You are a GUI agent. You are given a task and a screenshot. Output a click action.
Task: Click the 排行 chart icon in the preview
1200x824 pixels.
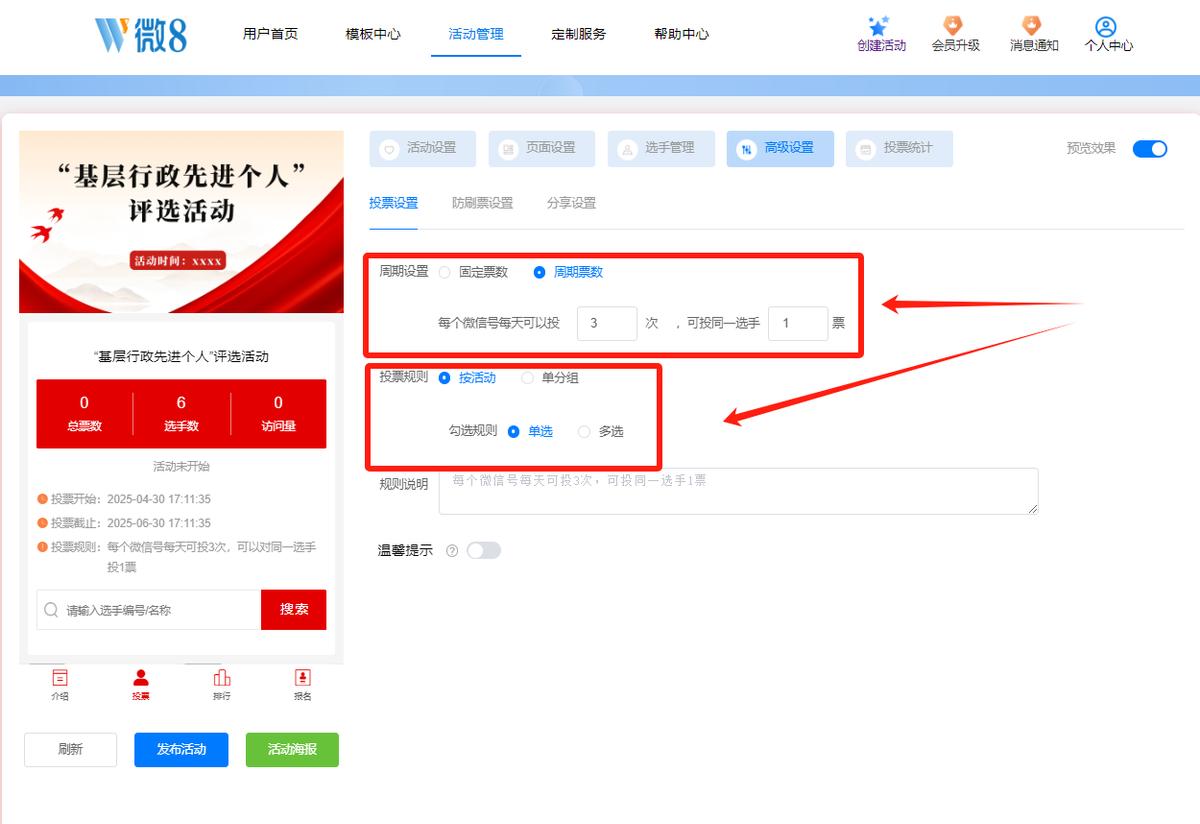[222, 678]
